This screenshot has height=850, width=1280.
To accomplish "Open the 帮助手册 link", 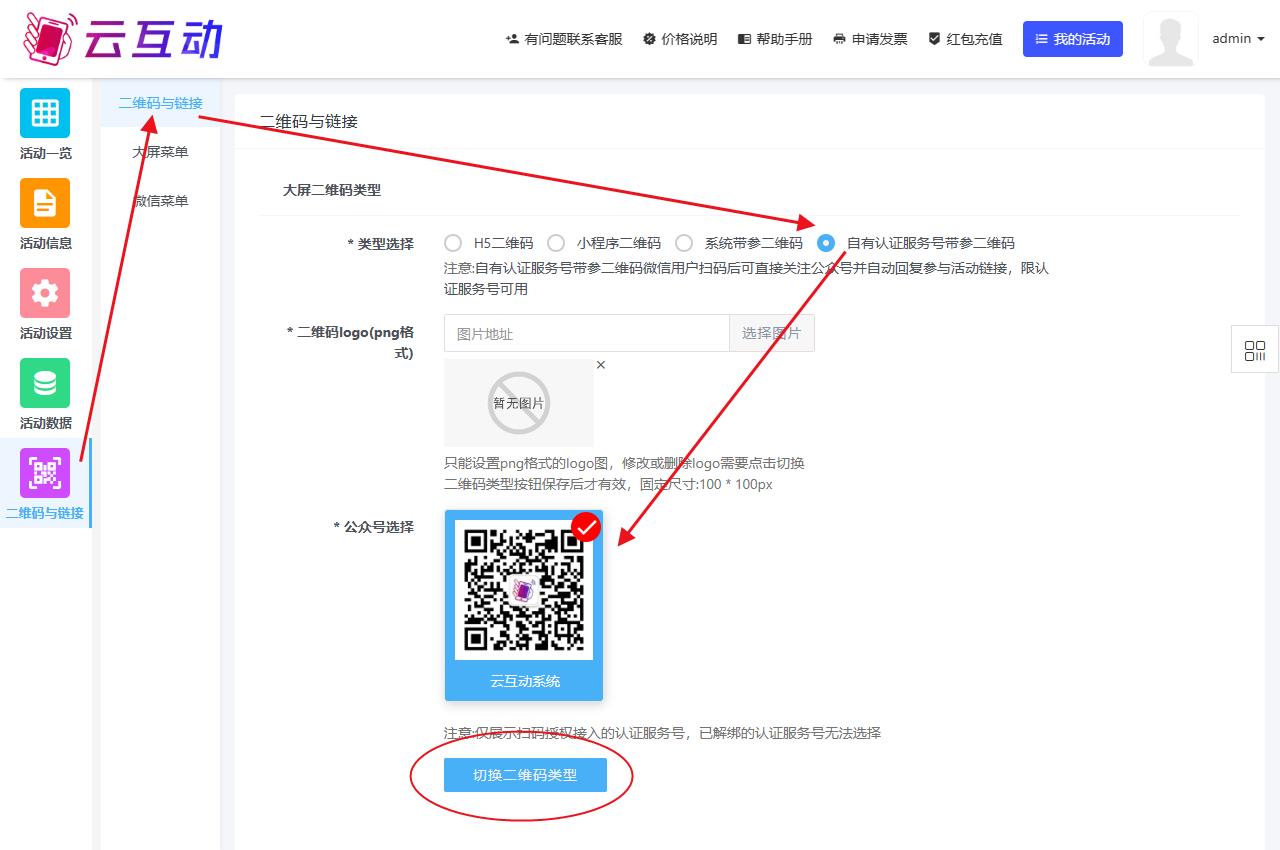I will click(x=775, y=39).
